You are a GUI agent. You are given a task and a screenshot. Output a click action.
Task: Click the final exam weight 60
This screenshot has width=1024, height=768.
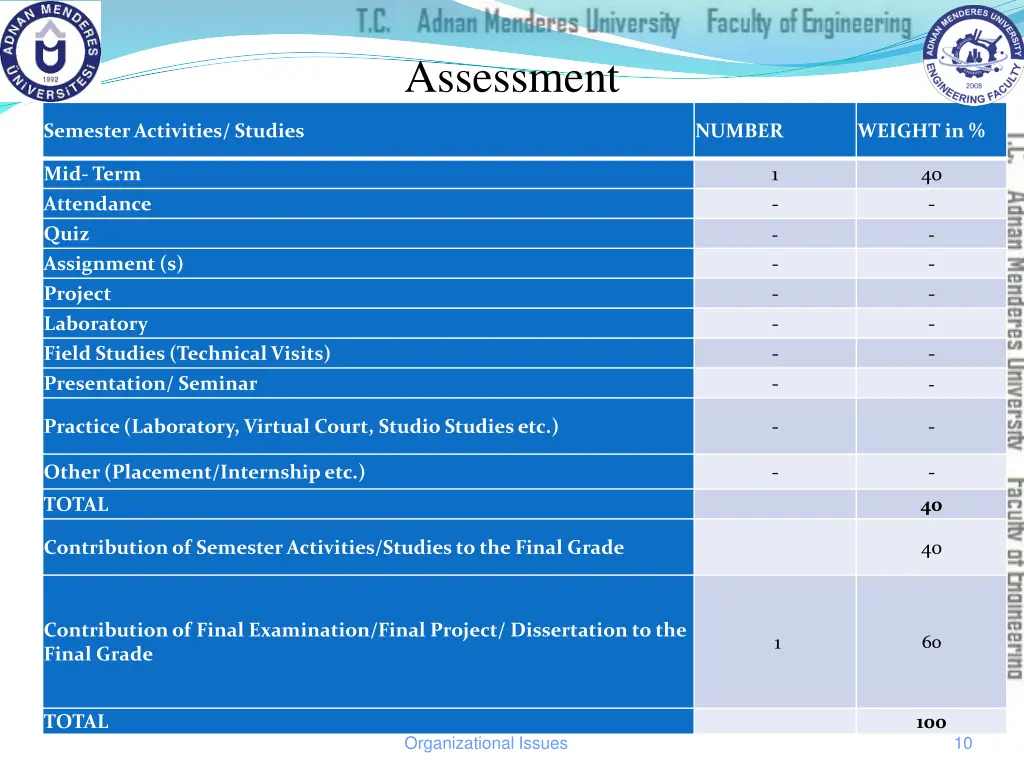click(x=931, y=643)
